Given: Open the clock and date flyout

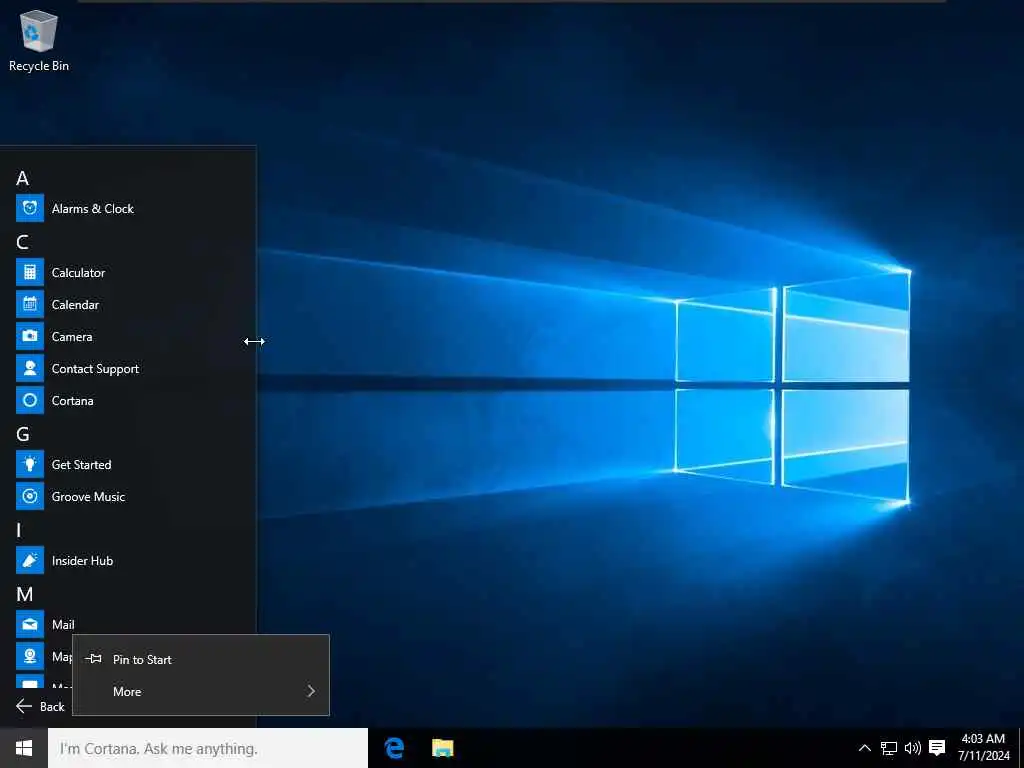Looking at the screenshot, I should pos(983,748).
